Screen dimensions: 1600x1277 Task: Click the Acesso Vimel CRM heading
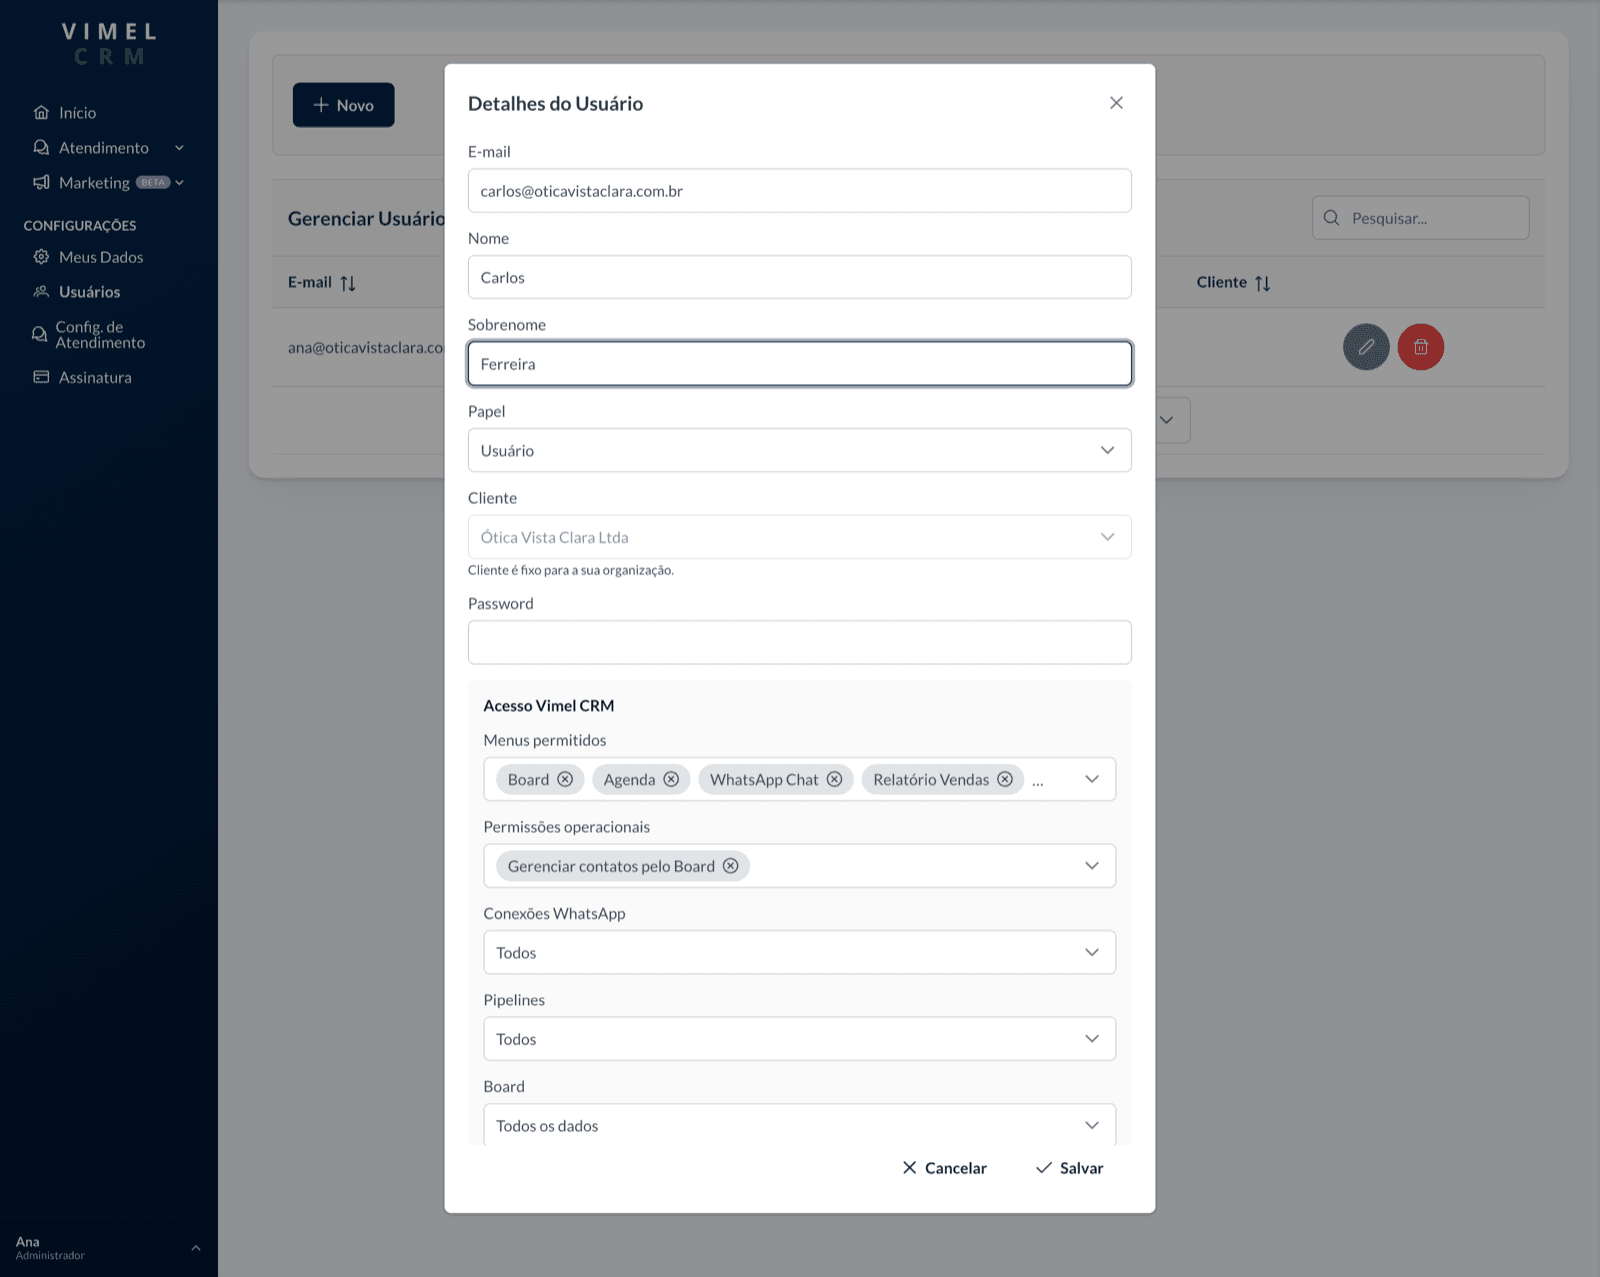549,705
